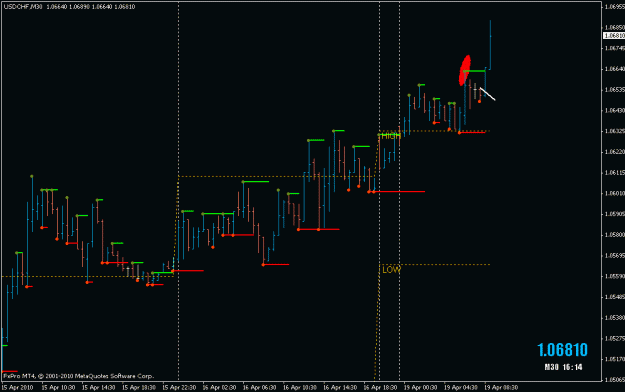Select the LOW label on the chart
This screenshot has height=392, width=625.
pos(391,270)
